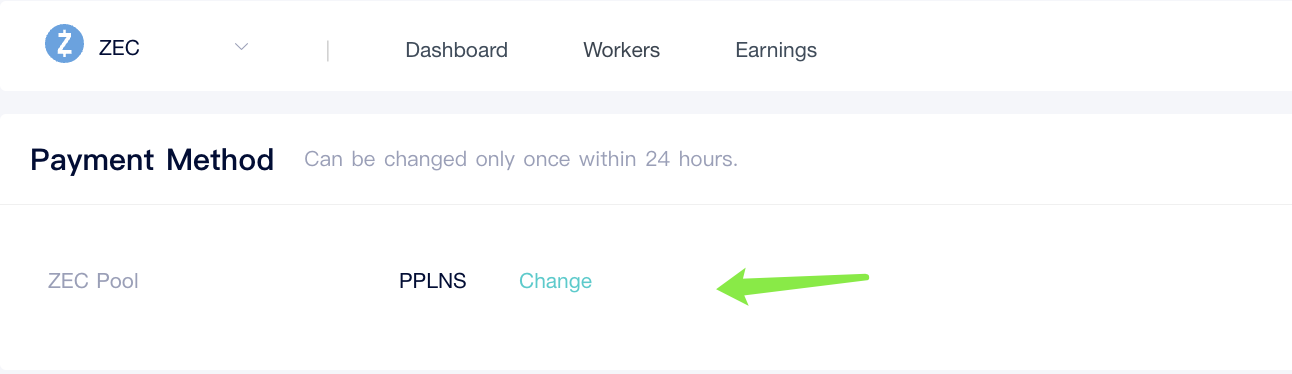Click the word Pool in the row label
1292x374 pixels.
pos(117,281)
